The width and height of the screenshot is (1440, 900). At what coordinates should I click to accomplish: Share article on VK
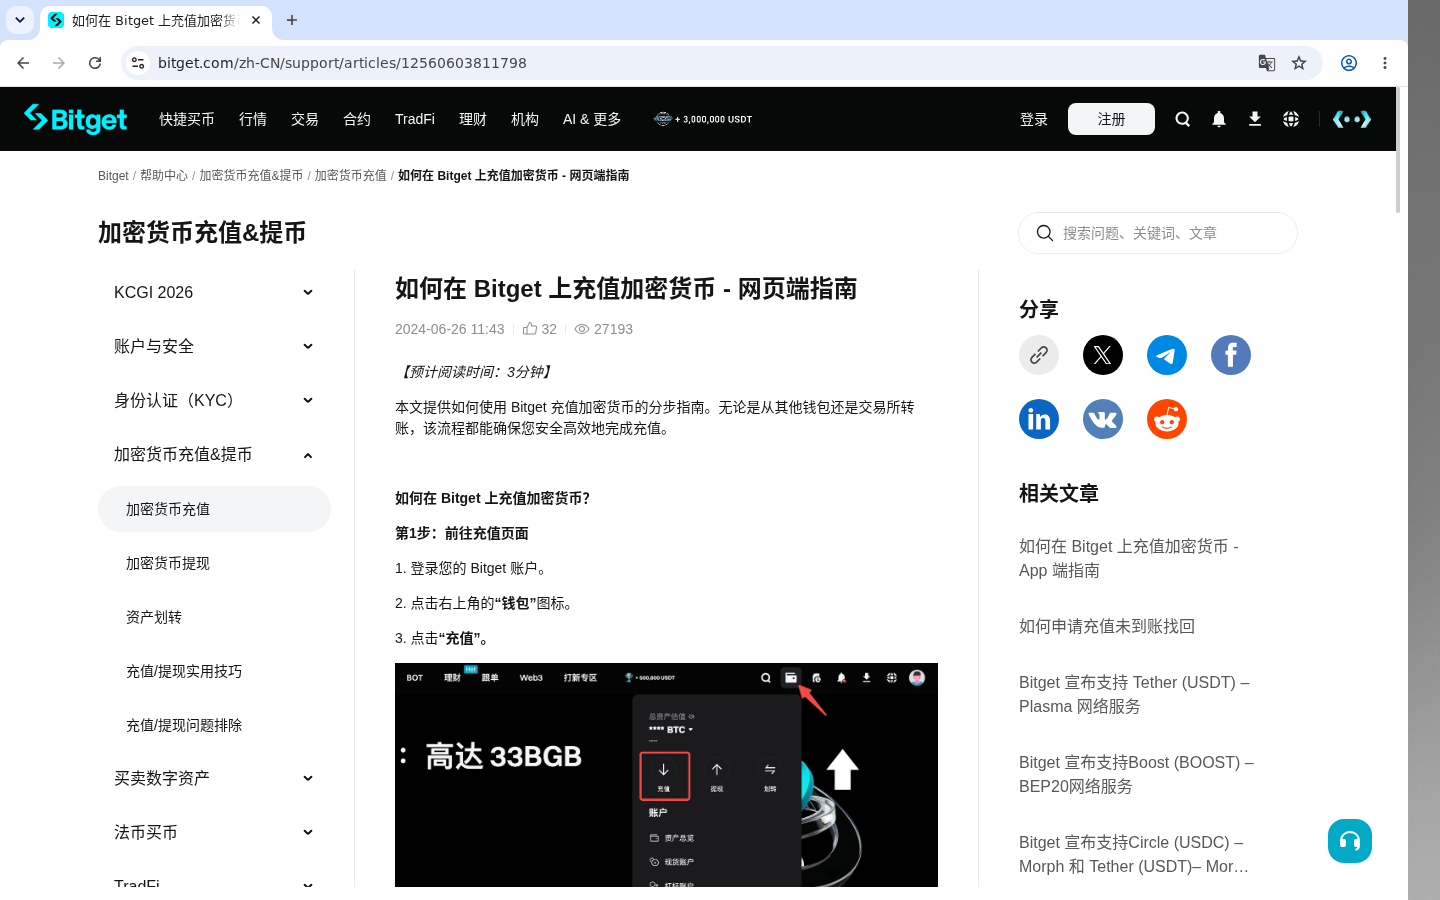pos(1103,419)
